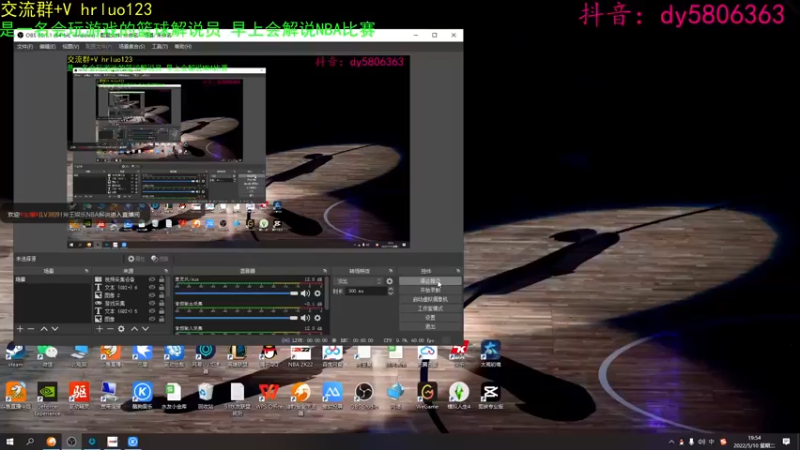
Task: Open the 淡出 transition dropdown
Action: tap(358, 281)
